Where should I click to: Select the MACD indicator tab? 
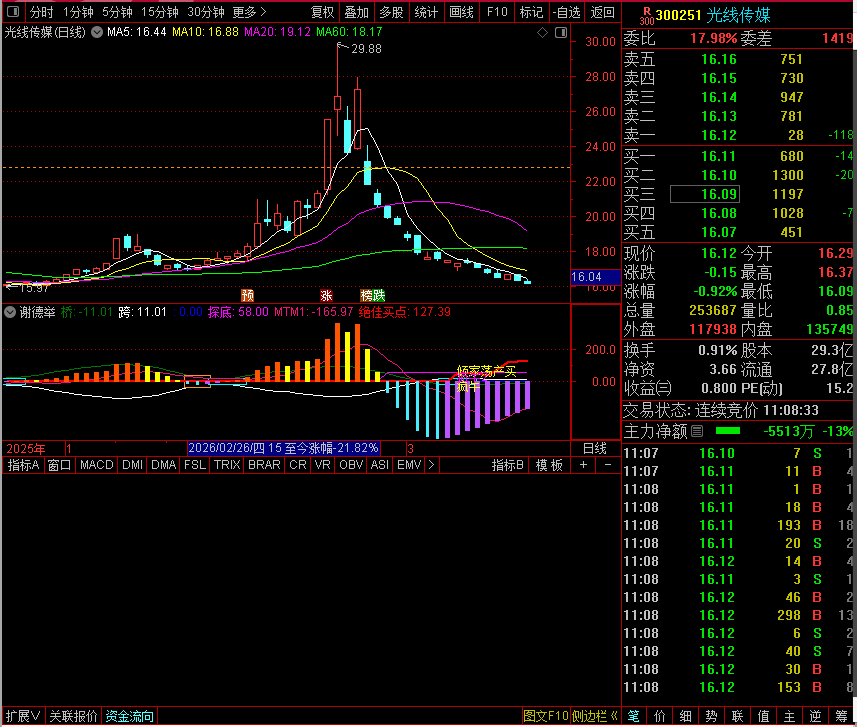pyautogui.click(x=97, y=465)
